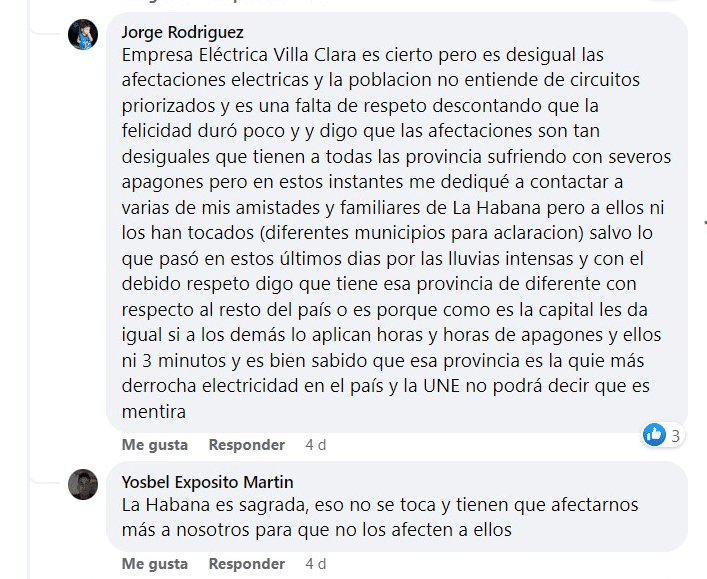Open Yosbel Exposito Martin's profile picture
This screenshot has width=707, height=579.
83,484
